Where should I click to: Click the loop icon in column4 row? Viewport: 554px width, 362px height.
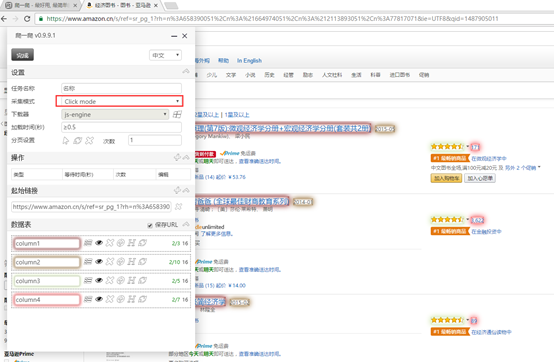[142, 299]
